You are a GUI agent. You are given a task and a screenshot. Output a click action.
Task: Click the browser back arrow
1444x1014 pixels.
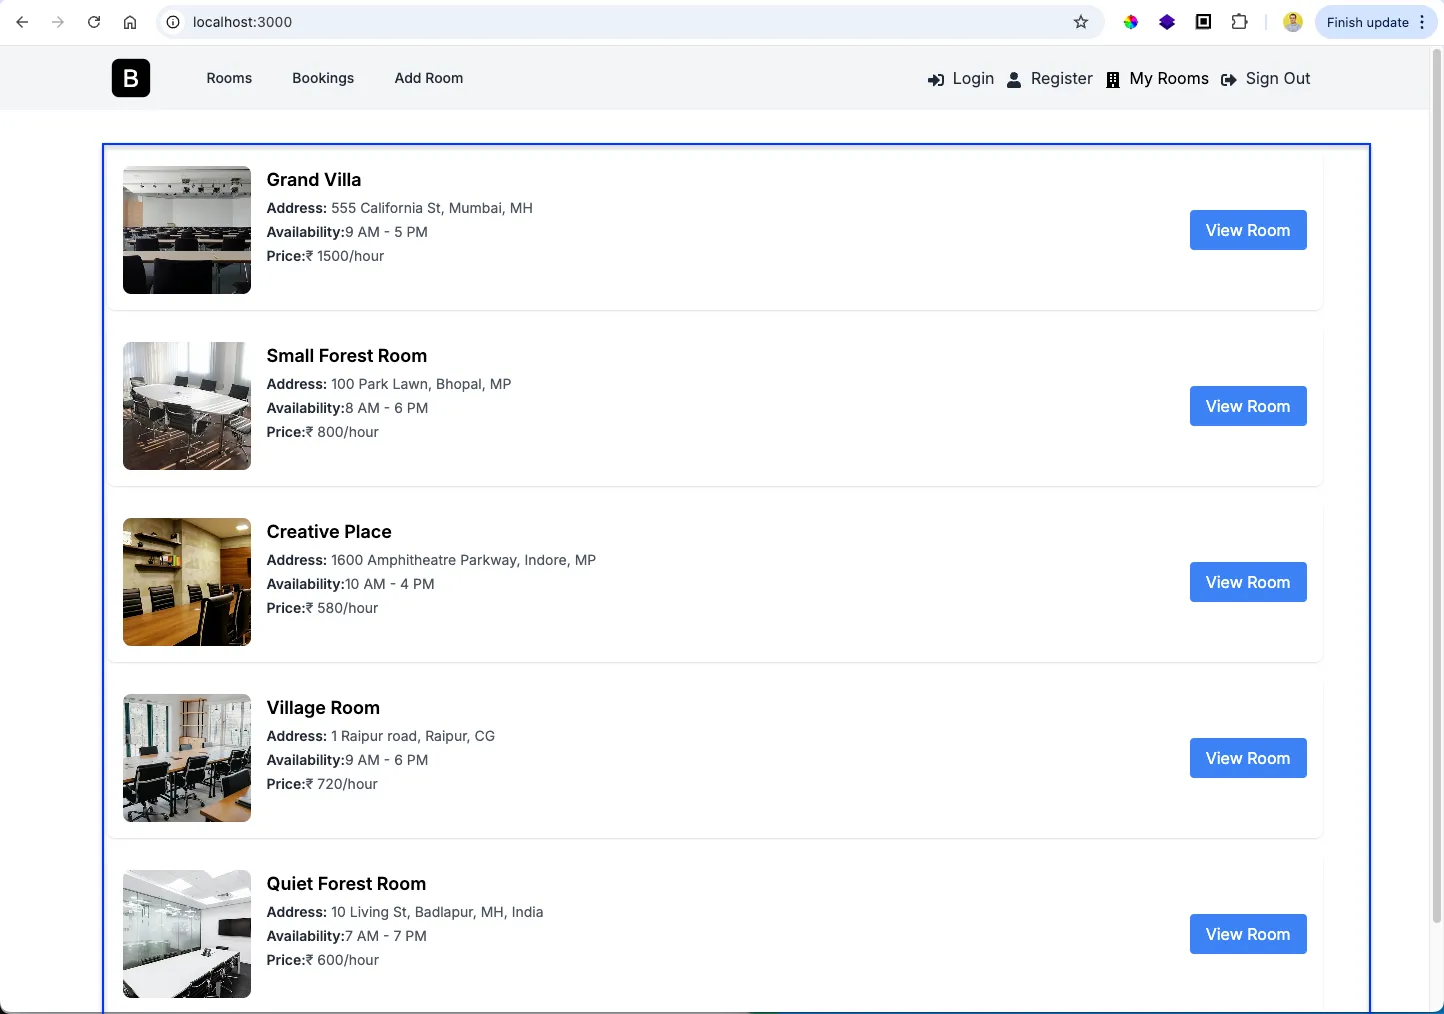tap(22, 22)
